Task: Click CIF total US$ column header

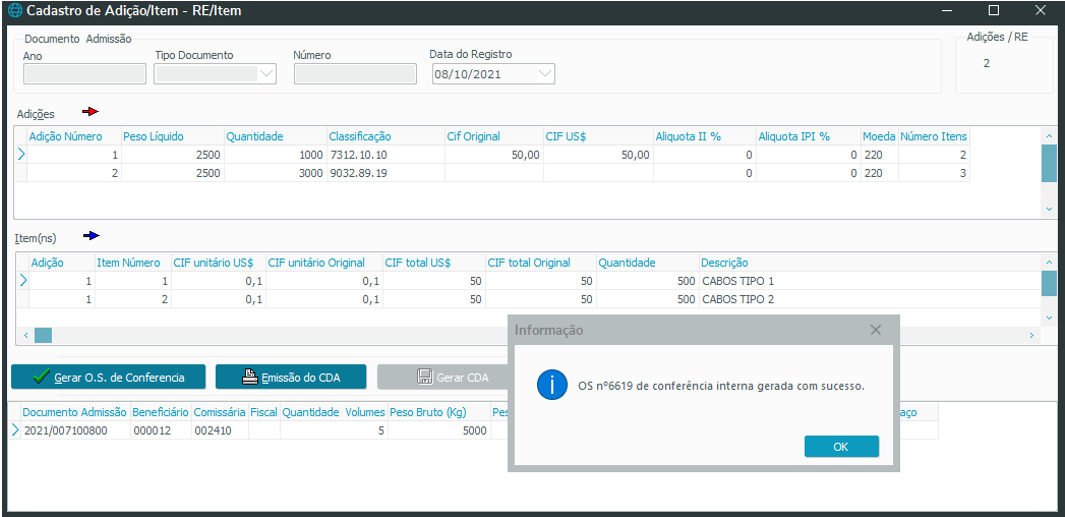Action: point(433,262)
